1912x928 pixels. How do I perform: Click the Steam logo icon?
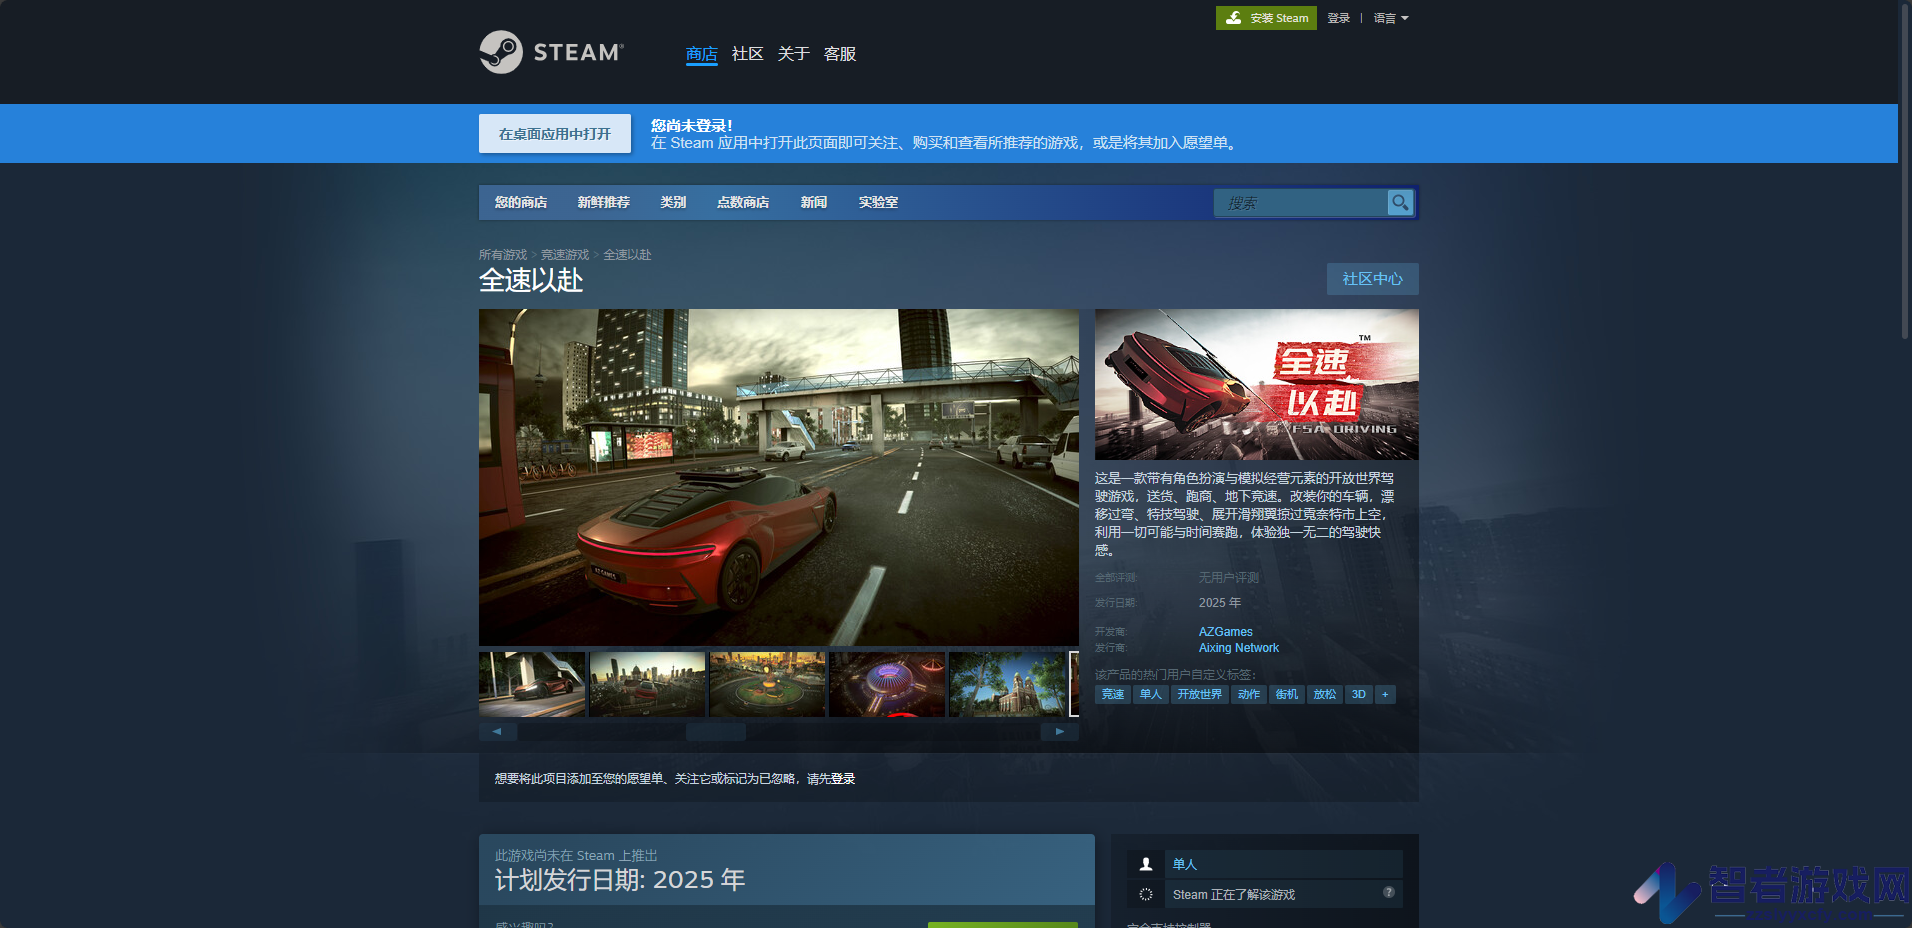pos(501,52)
